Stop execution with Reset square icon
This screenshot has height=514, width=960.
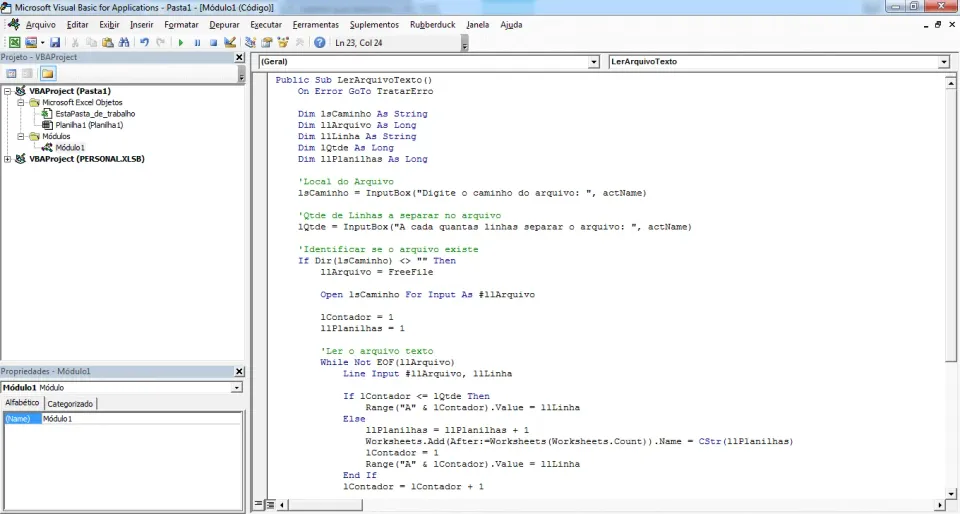213,42
